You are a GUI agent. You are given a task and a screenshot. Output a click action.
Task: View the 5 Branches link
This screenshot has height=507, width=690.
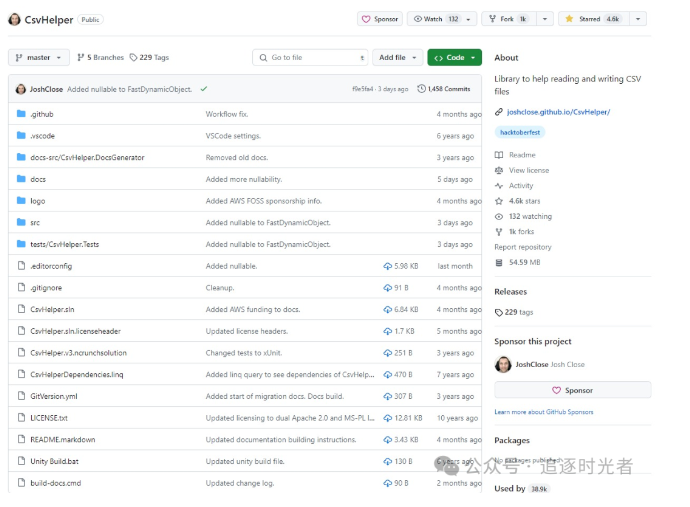101,57
